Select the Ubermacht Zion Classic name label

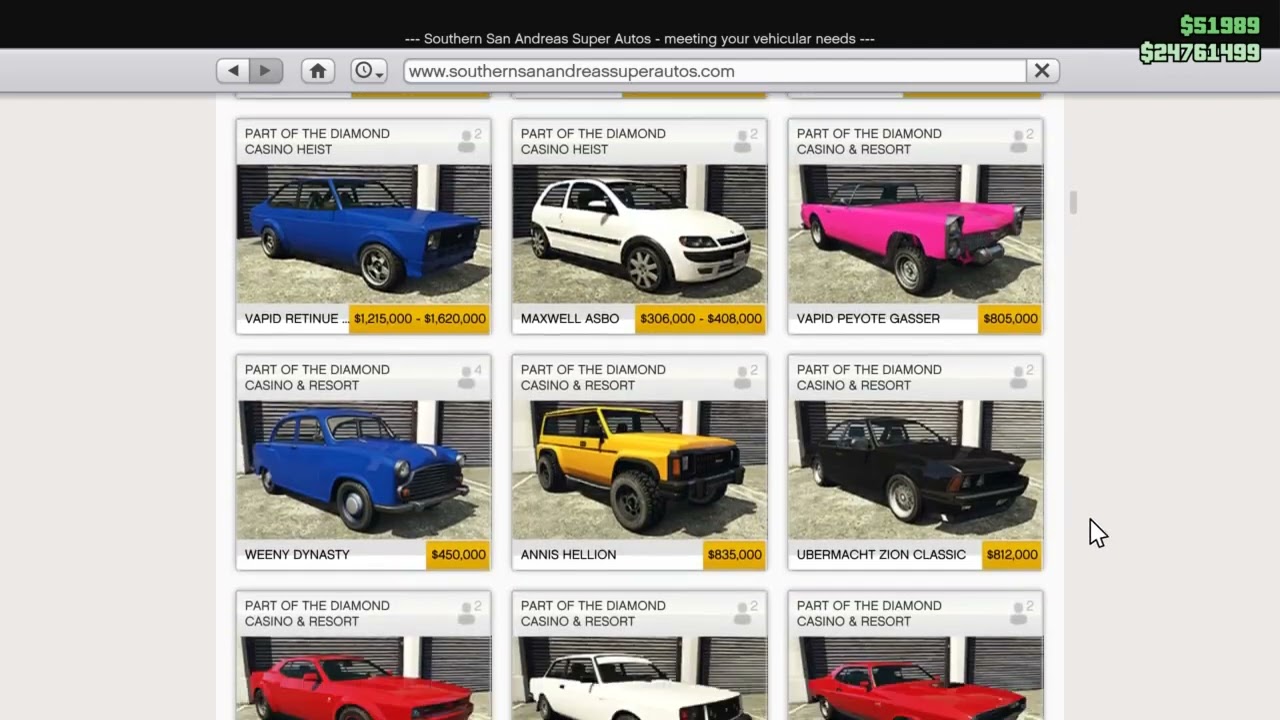pos(881,555)
